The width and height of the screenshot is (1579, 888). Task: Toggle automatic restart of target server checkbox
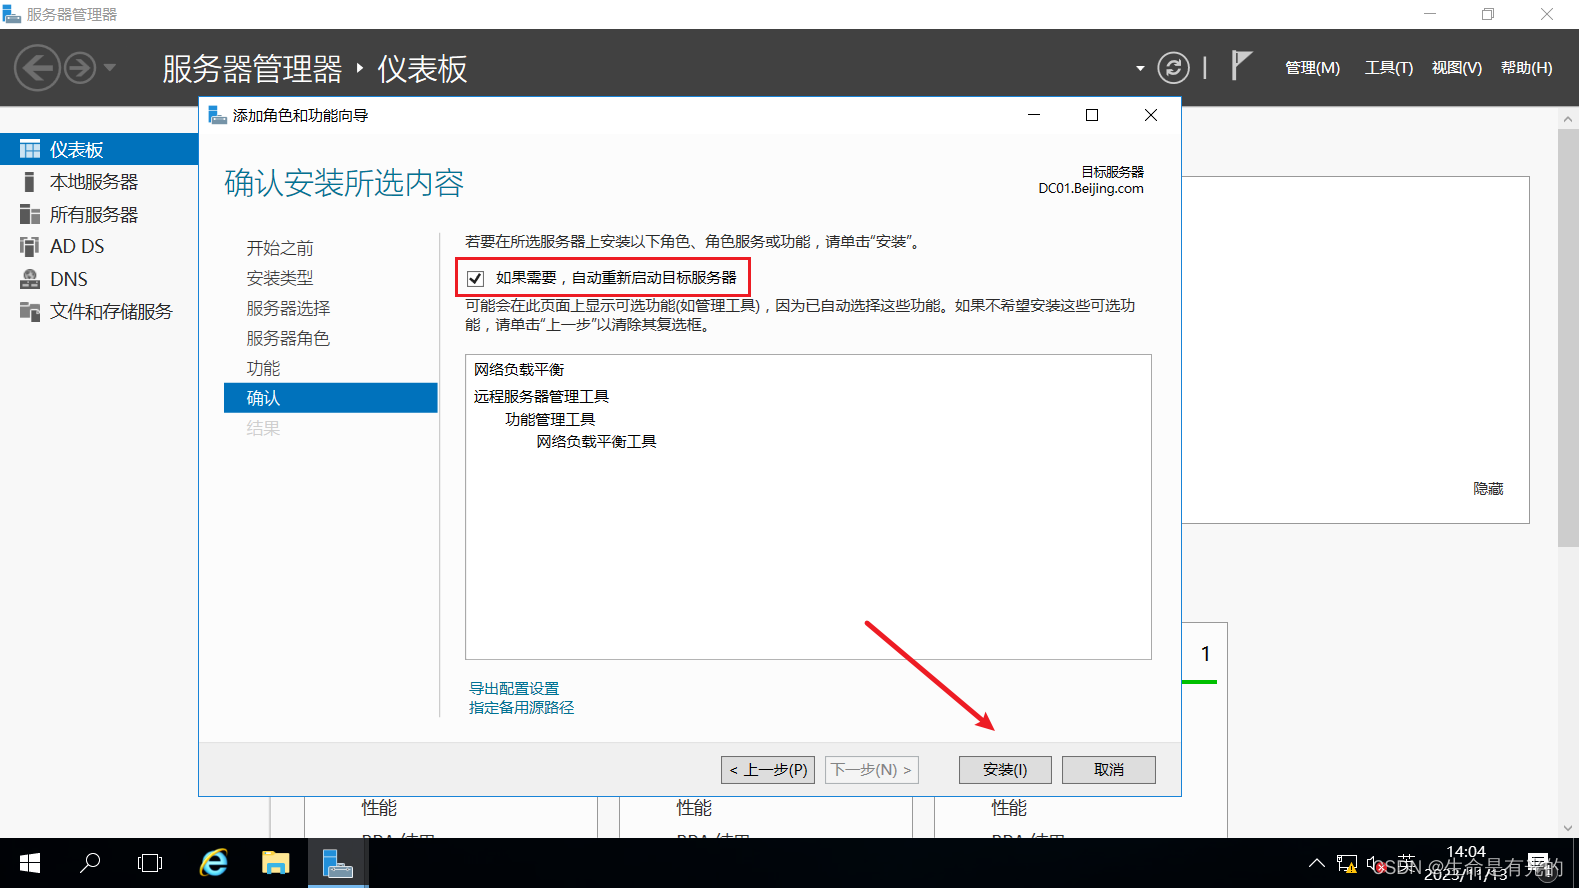click(x=476, y=278)
